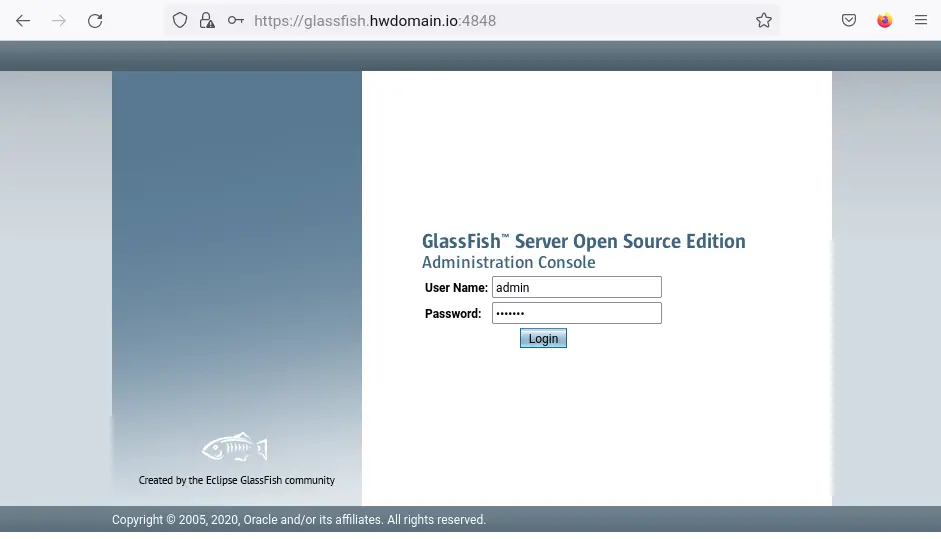Reload the current page
The height and width of the screenshot is (539, 941).
tap(95, 21)
